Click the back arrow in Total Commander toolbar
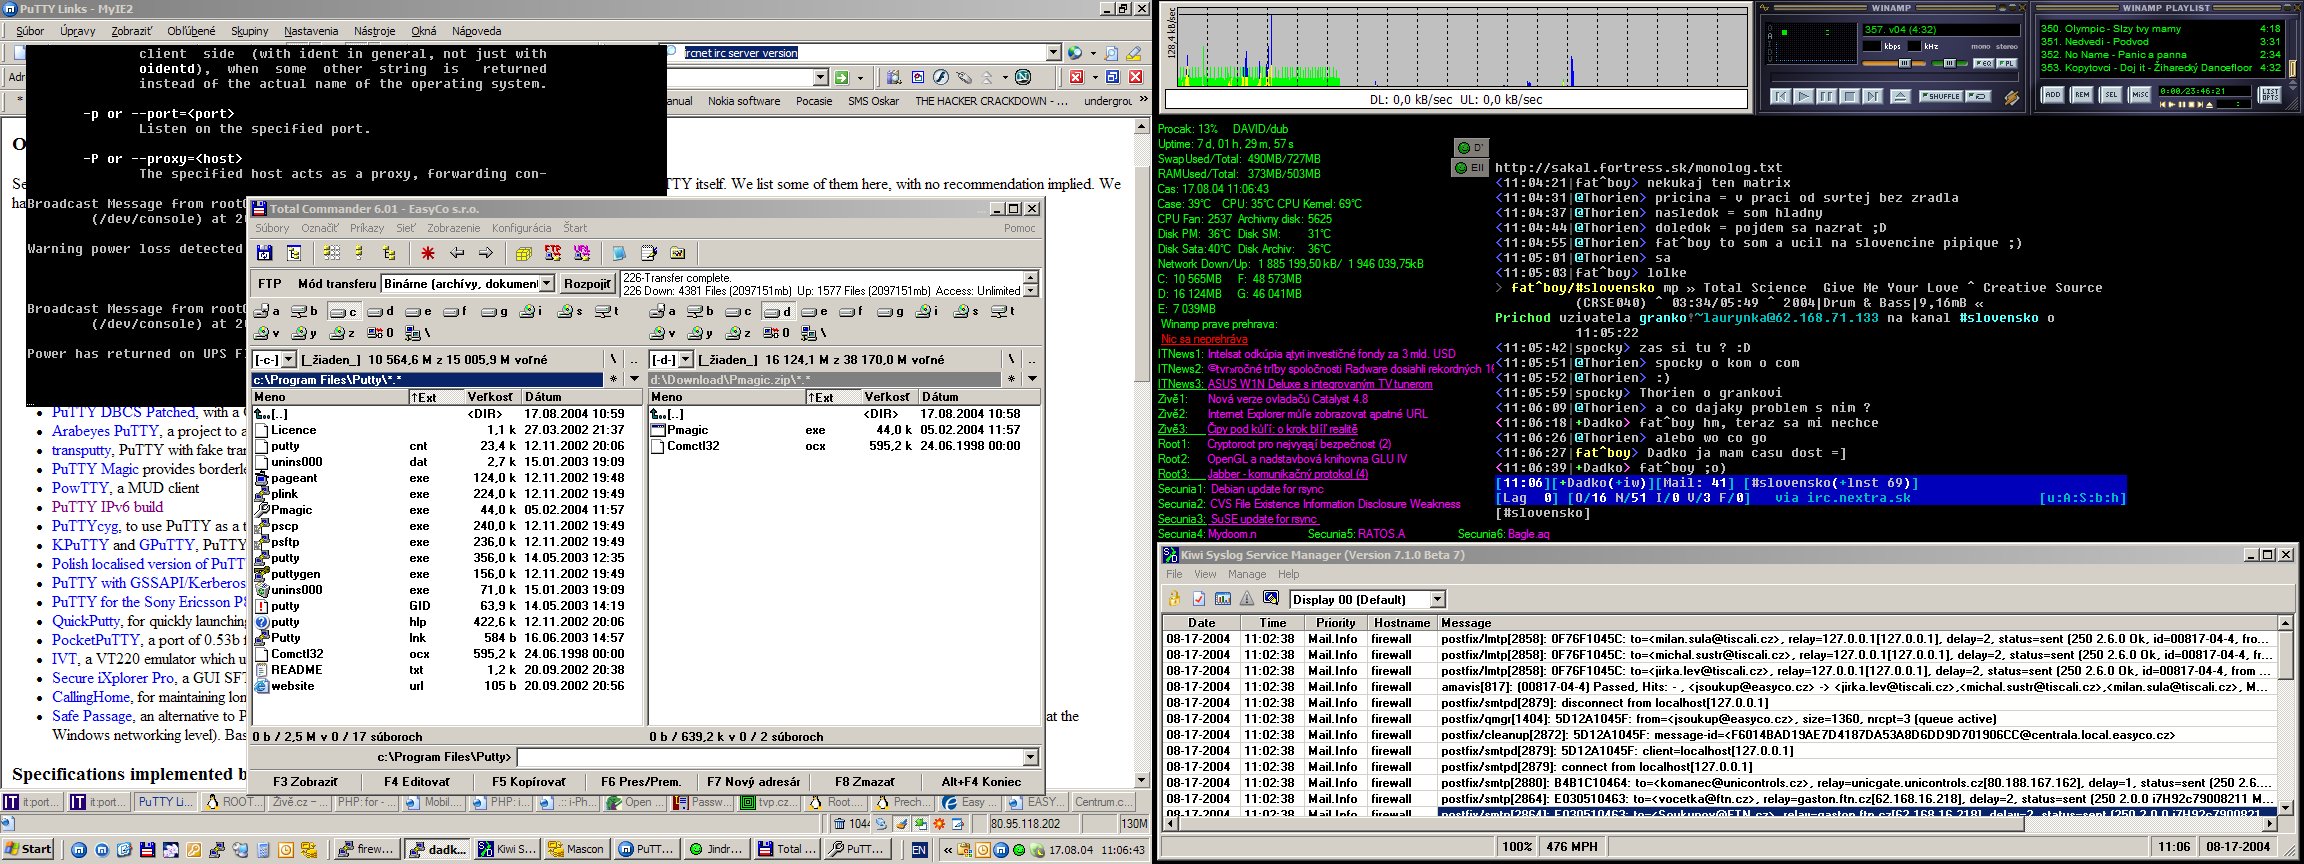2304x864 pixels. click(457, 253)
